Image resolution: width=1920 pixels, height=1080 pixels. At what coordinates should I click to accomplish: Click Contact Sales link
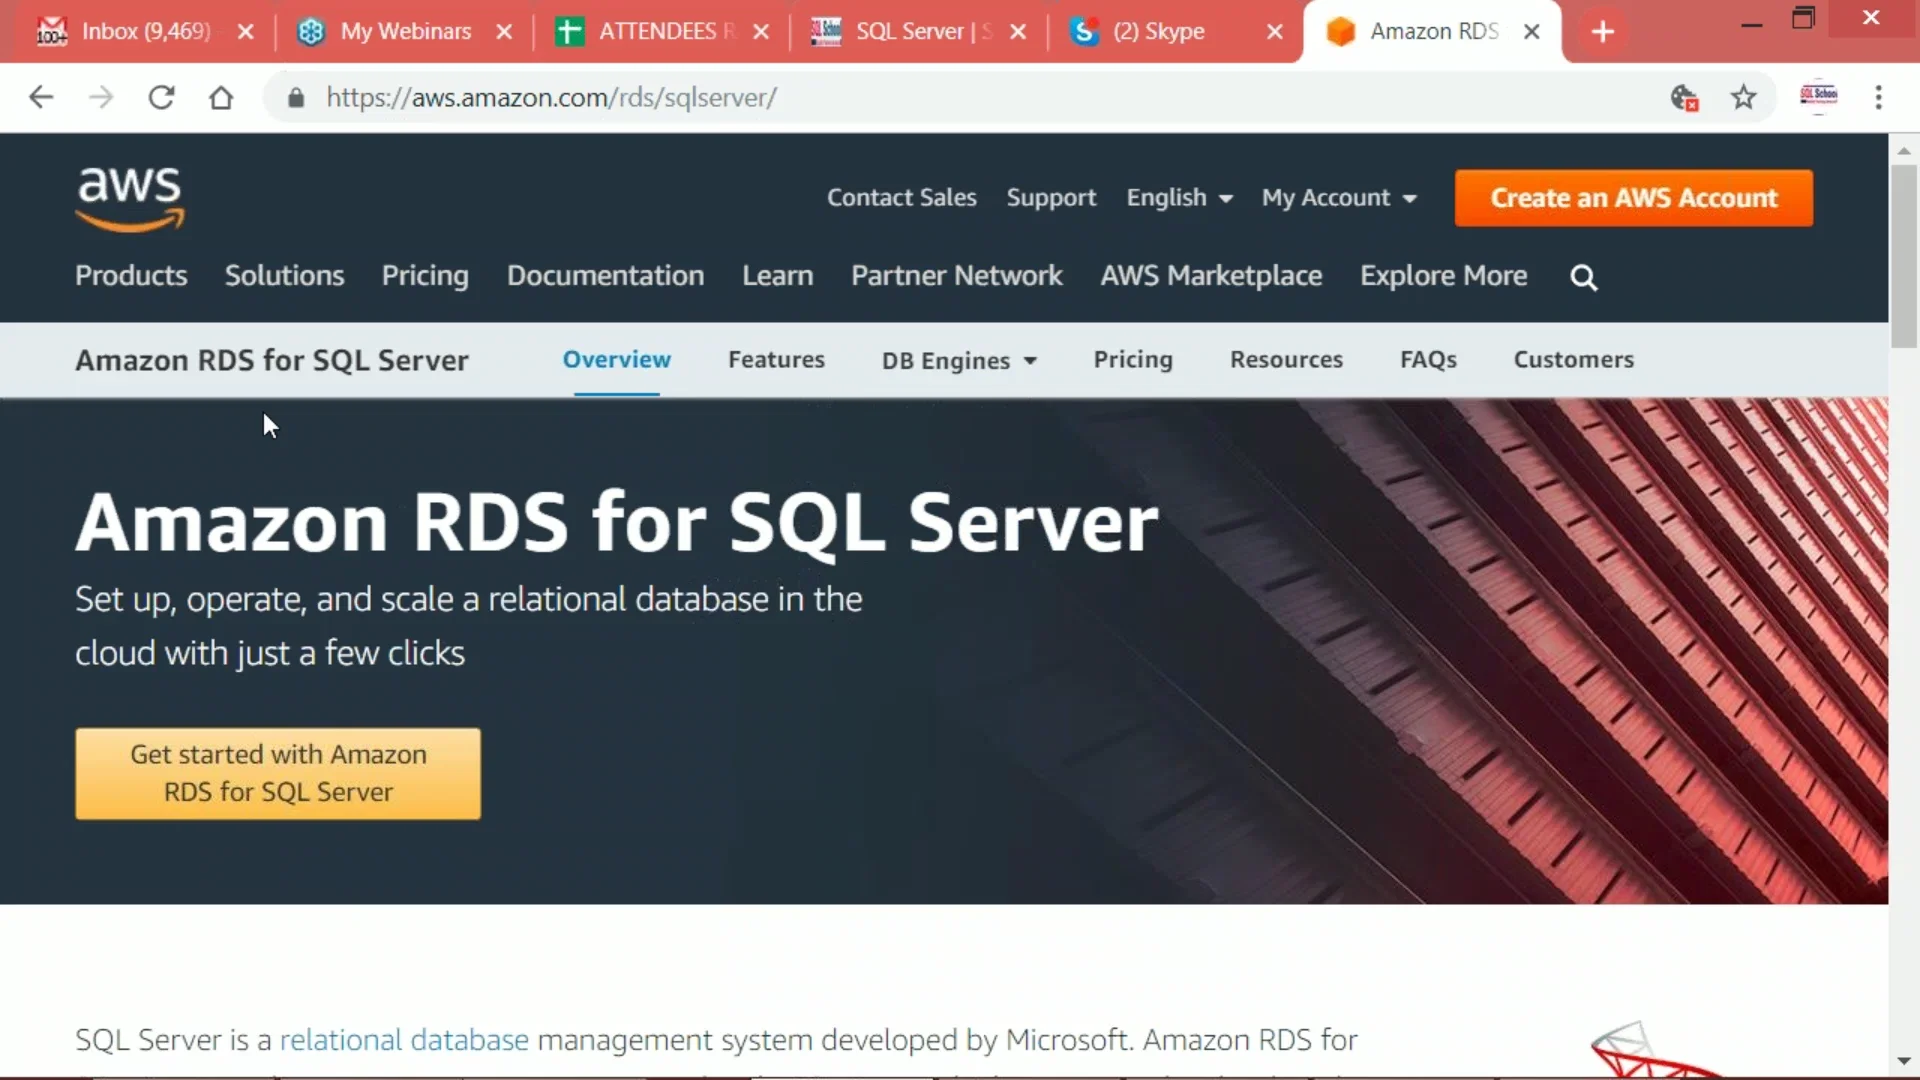901,198
